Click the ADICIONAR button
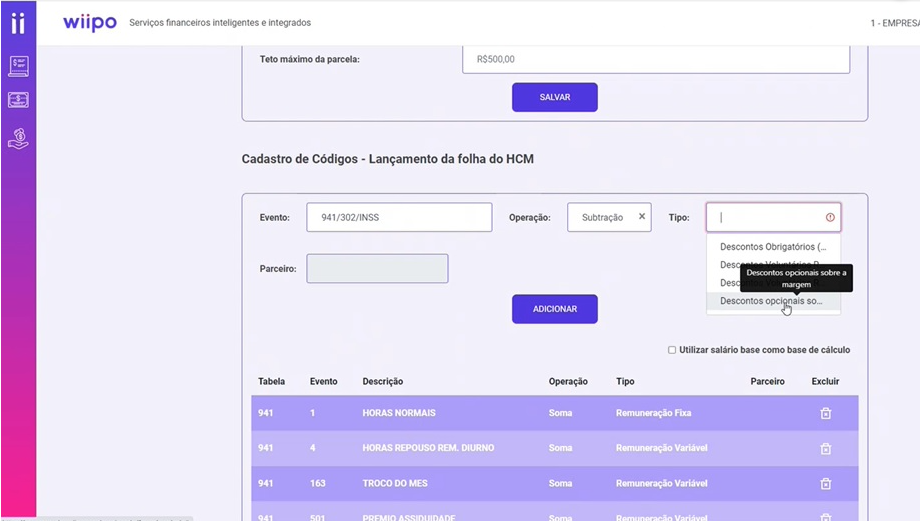The image size is (920, 521). (x=554, y=309)
